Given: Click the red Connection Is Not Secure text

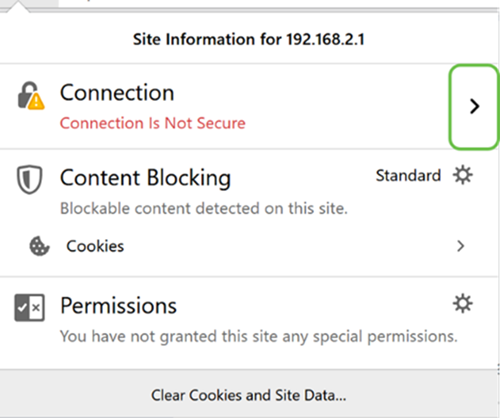Looking at the screenshot, I should coord(153,123).
